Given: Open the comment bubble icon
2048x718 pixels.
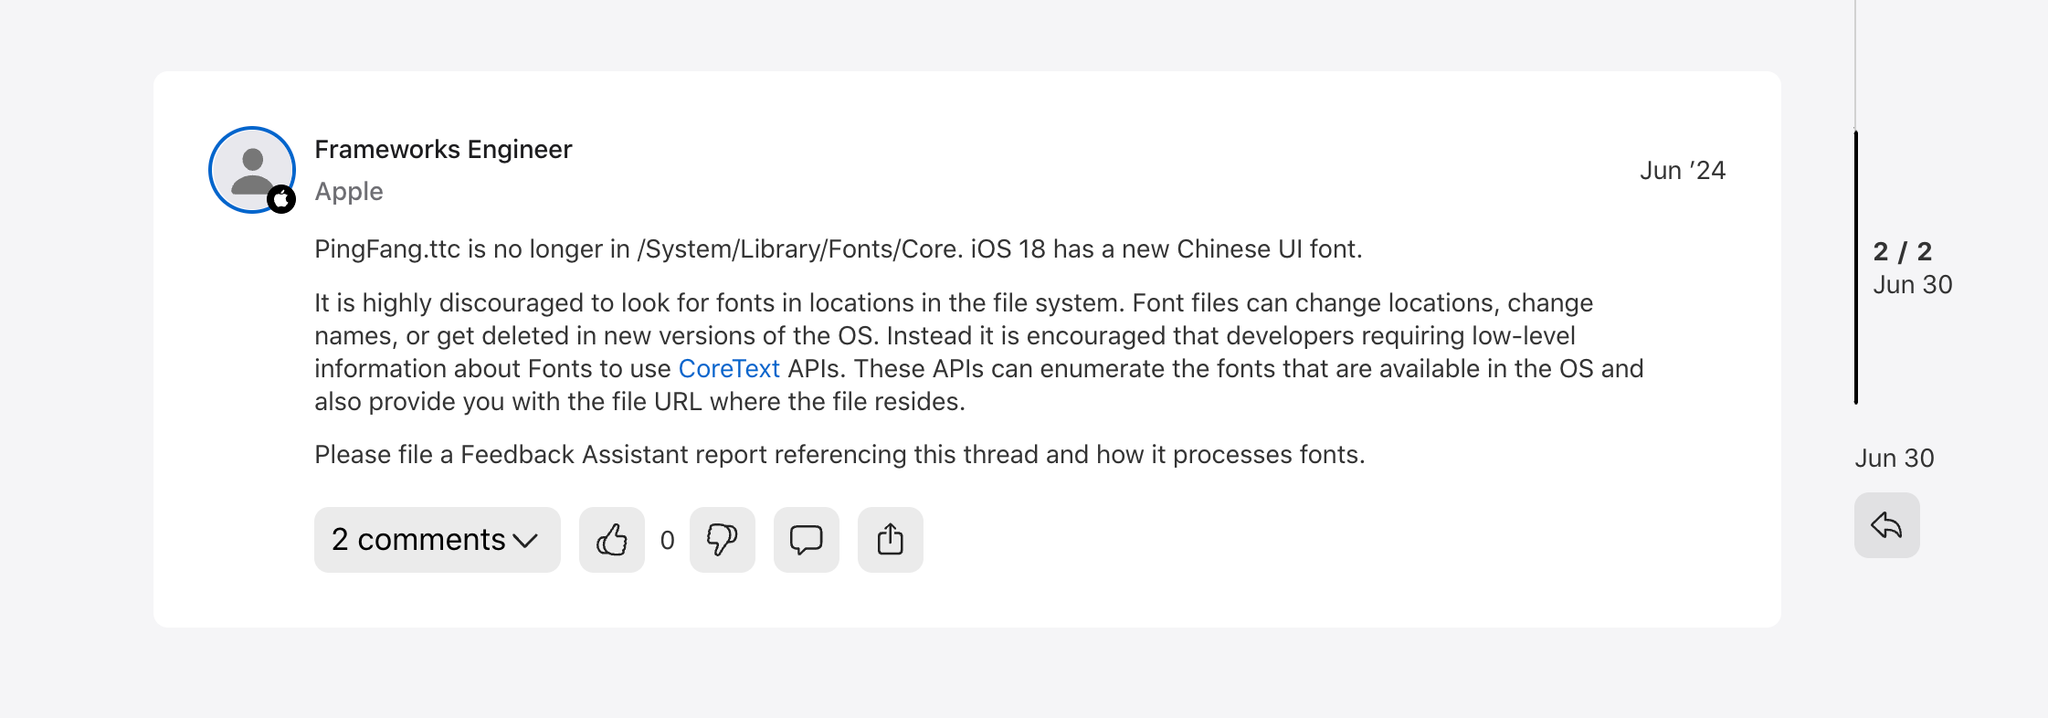Looking at the screenshot, I should coord(806,540).
